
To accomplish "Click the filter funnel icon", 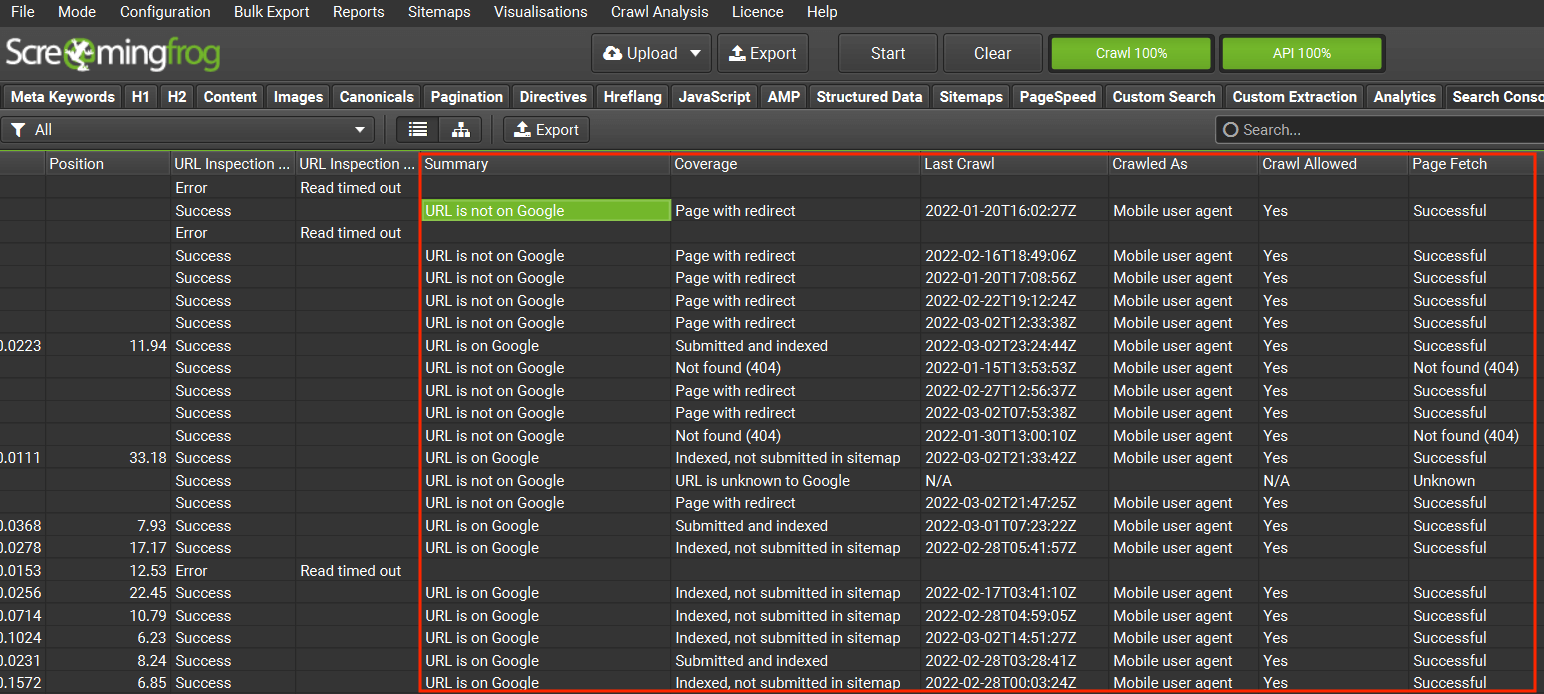I will coord(18,130).
